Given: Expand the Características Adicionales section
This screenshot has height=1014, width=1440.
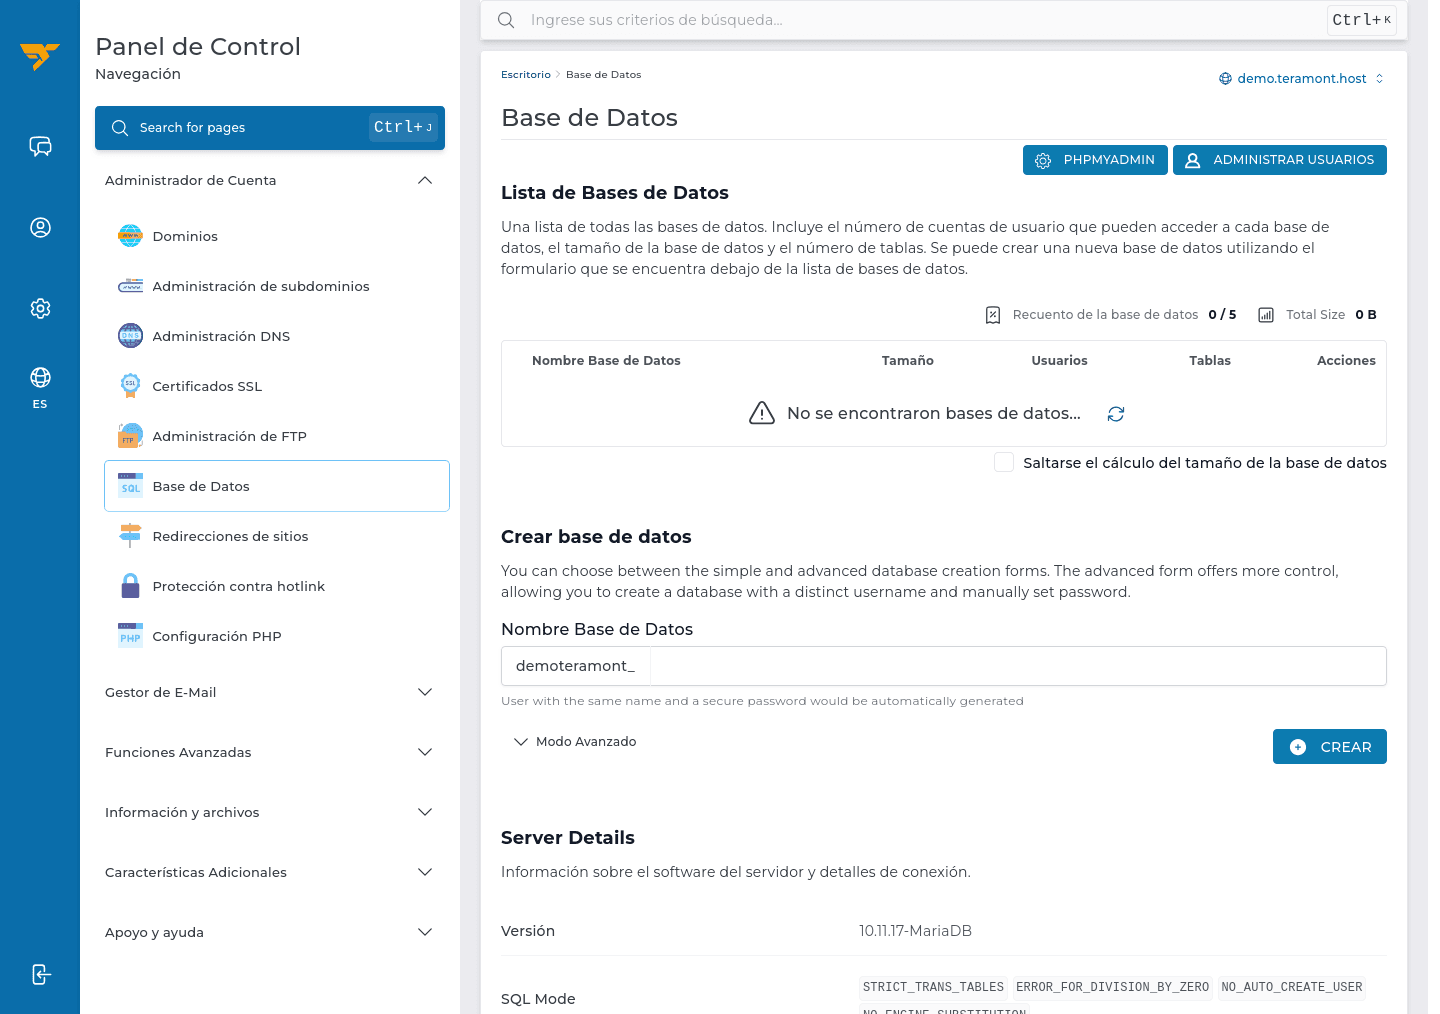Looking at the screenshot, I should pyautogui.click(x=270, y=872).
